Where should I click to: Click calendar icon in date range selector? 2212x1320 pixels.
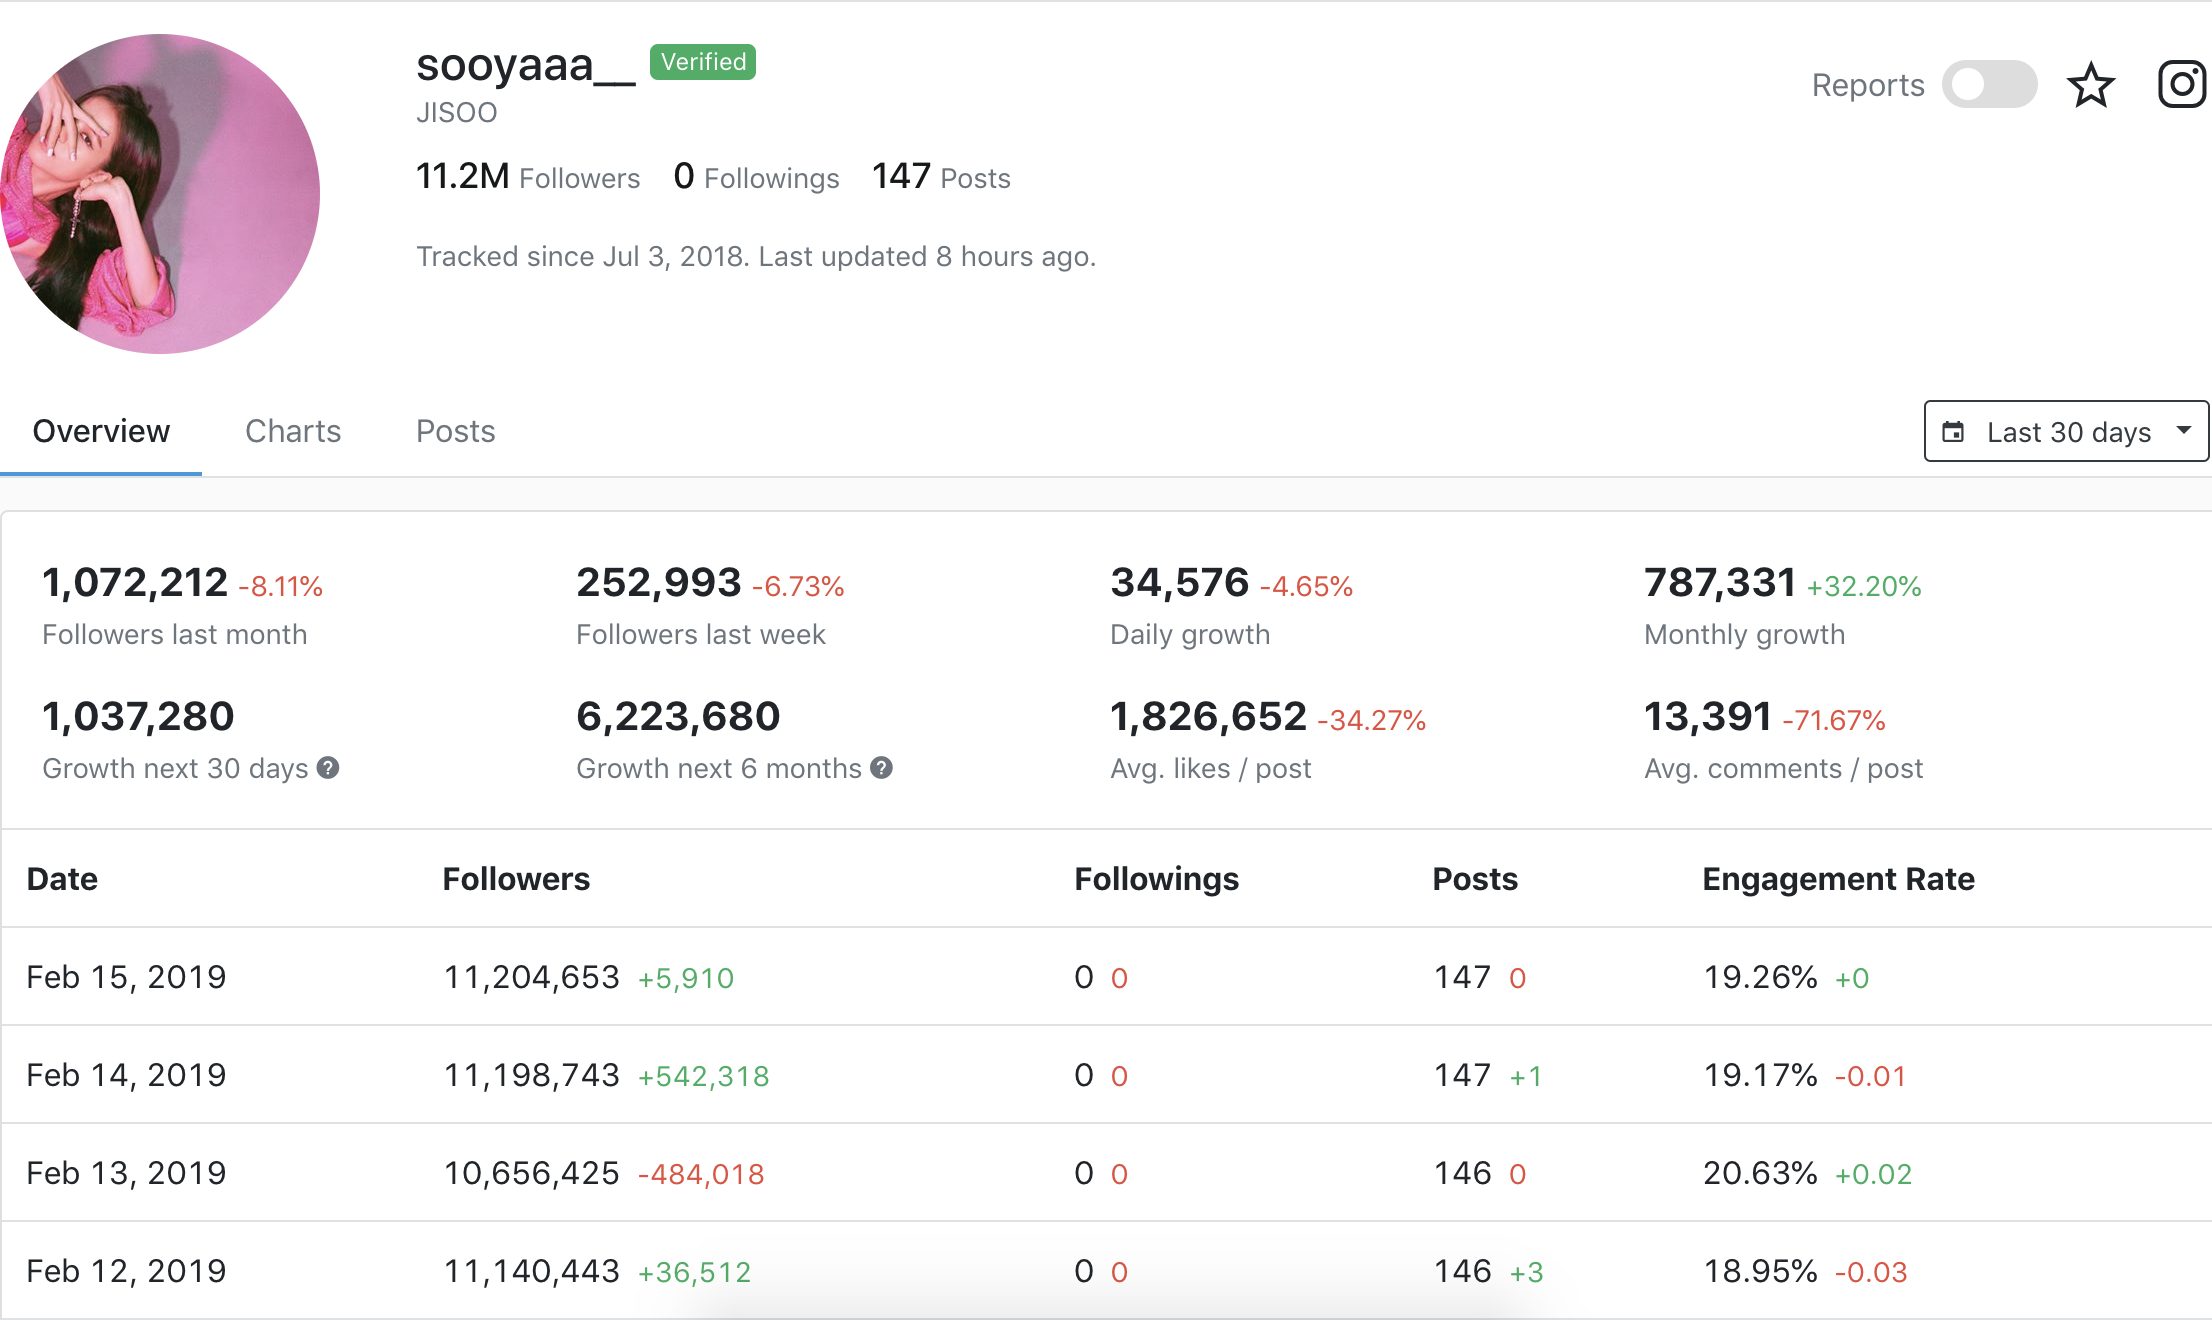(x=1952, y=432)
